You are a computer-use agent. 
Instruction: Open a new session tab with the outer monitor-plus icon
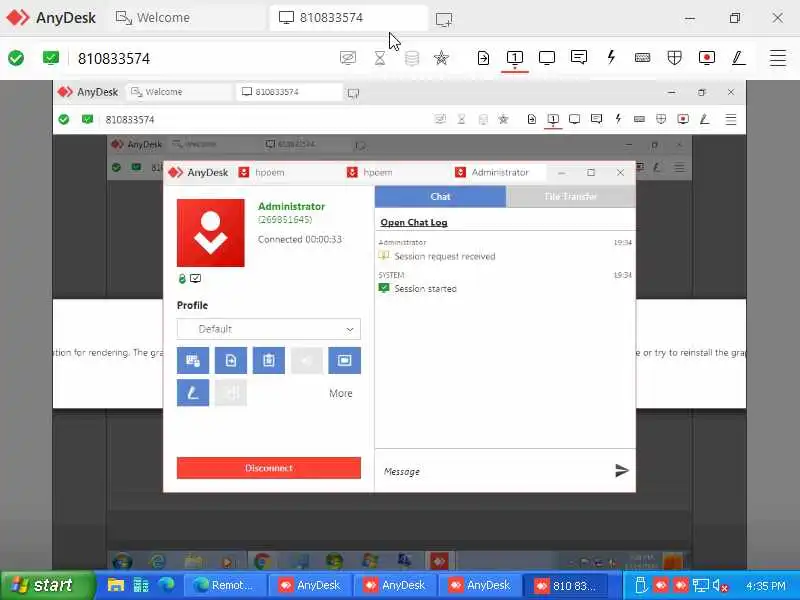tap(444, 19)
